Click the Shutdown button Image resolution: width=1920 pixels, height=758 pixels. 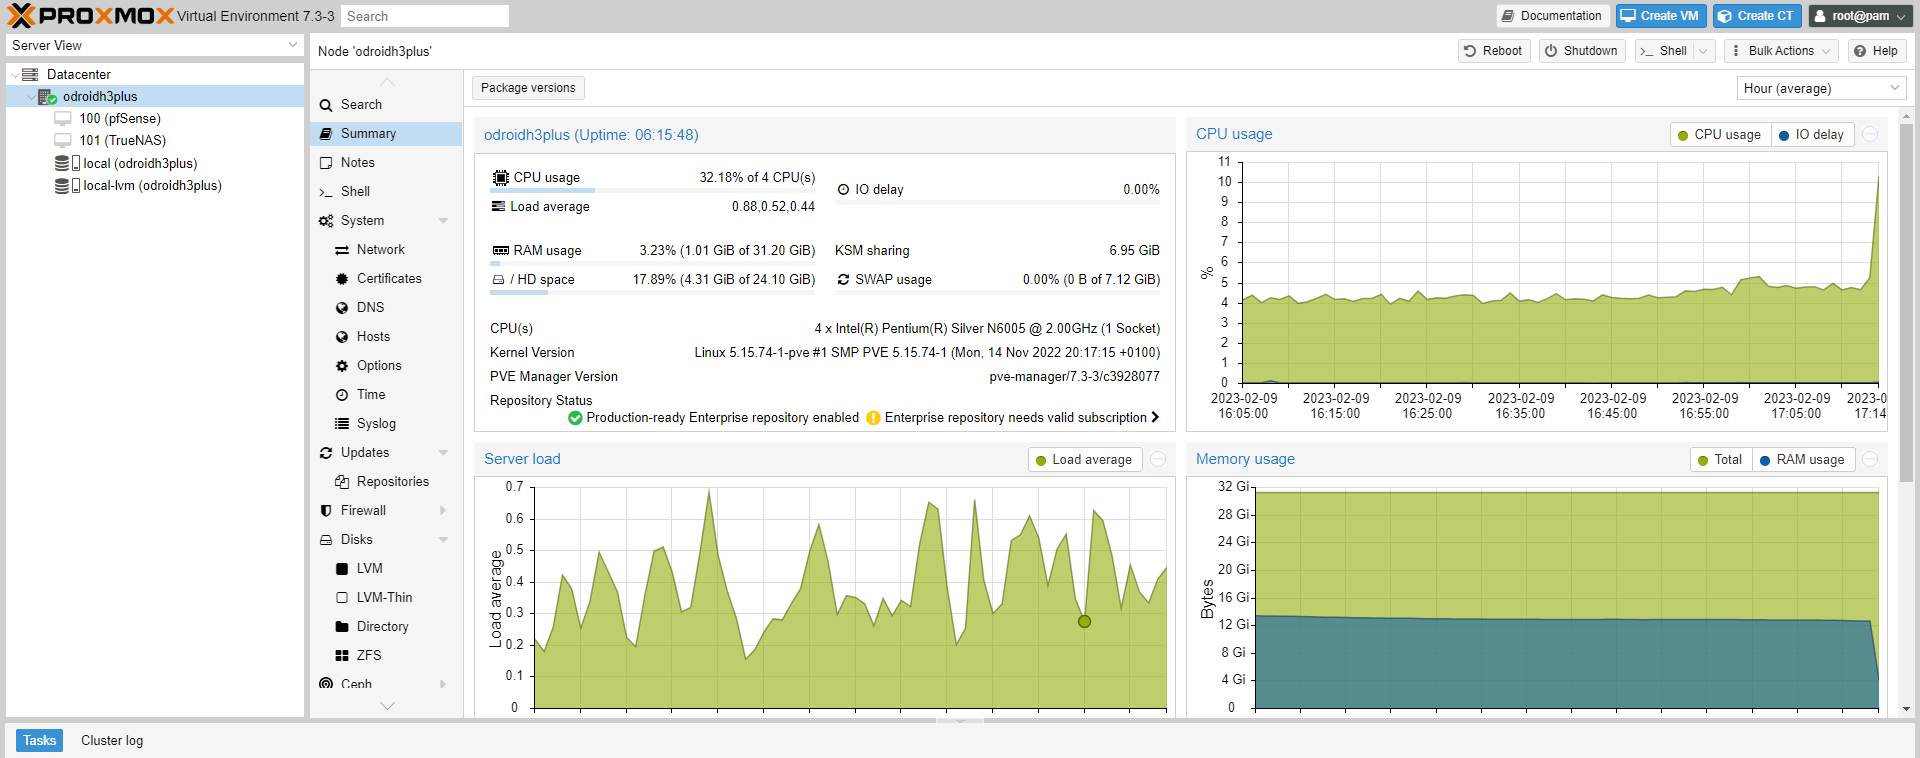coord(1582,51)
